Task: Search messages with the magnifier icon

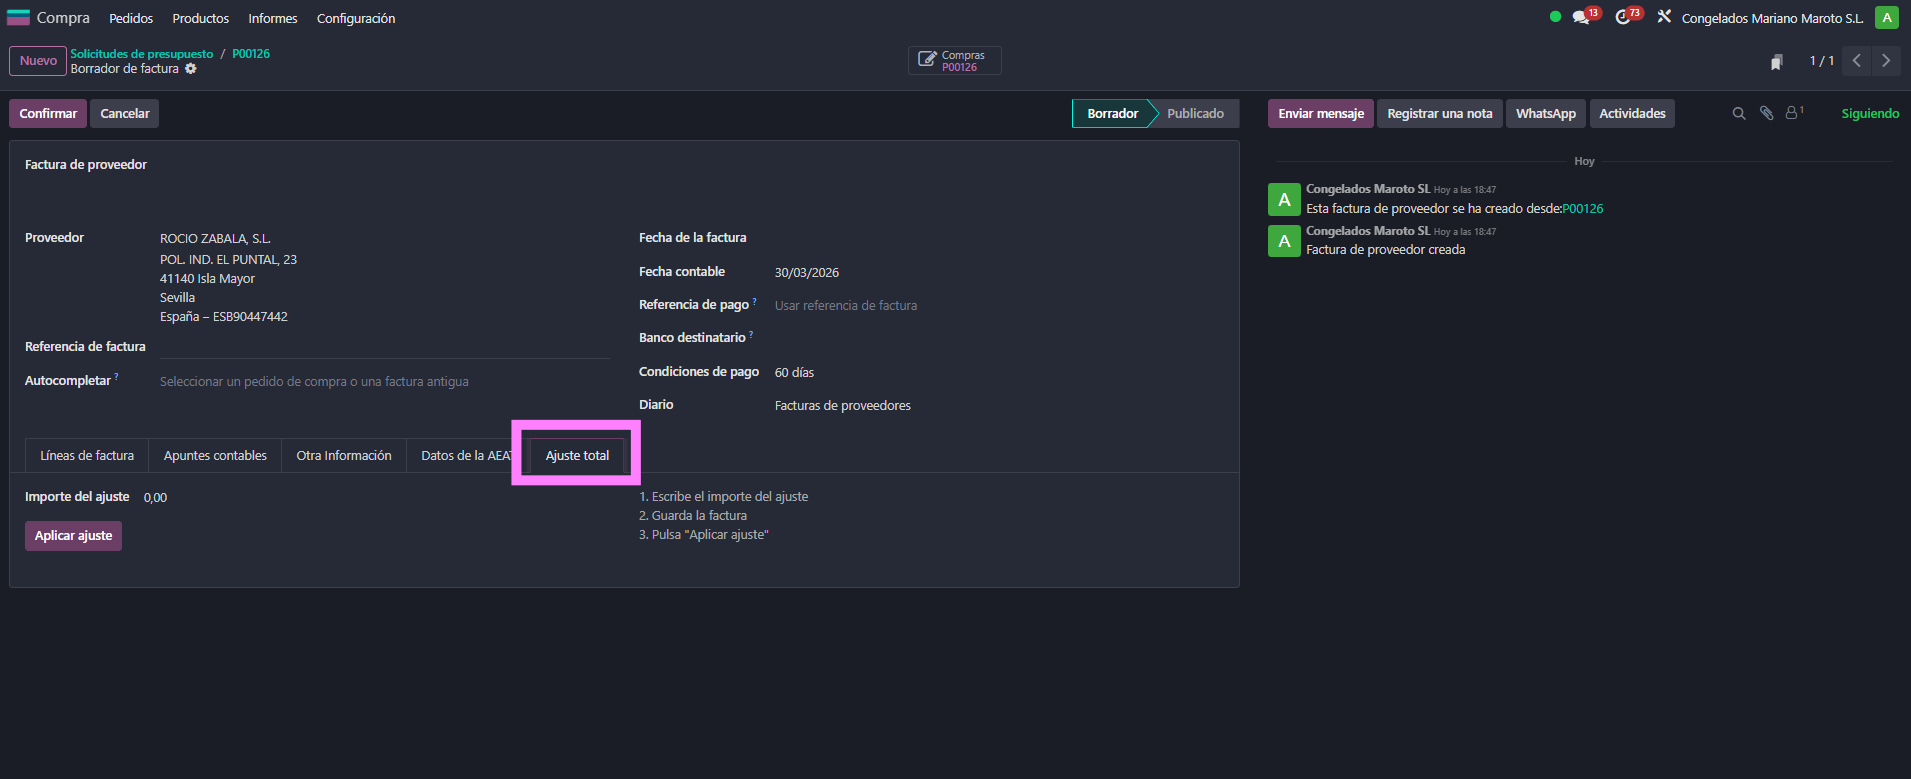Action: point(1739,114)
